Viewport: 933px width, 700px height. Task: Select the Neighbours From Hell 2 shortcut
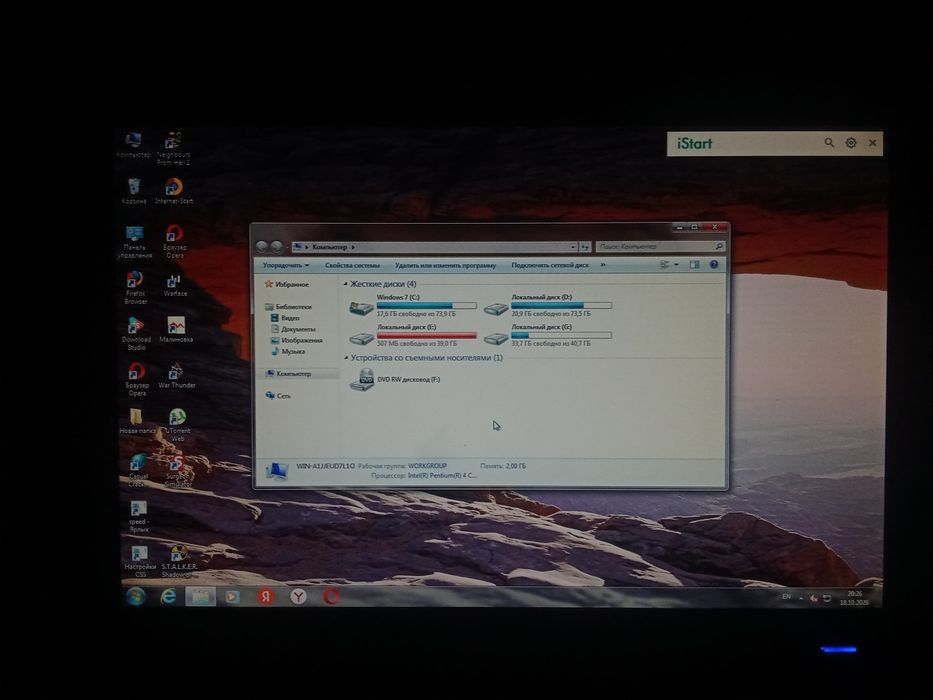click(173, 148)
